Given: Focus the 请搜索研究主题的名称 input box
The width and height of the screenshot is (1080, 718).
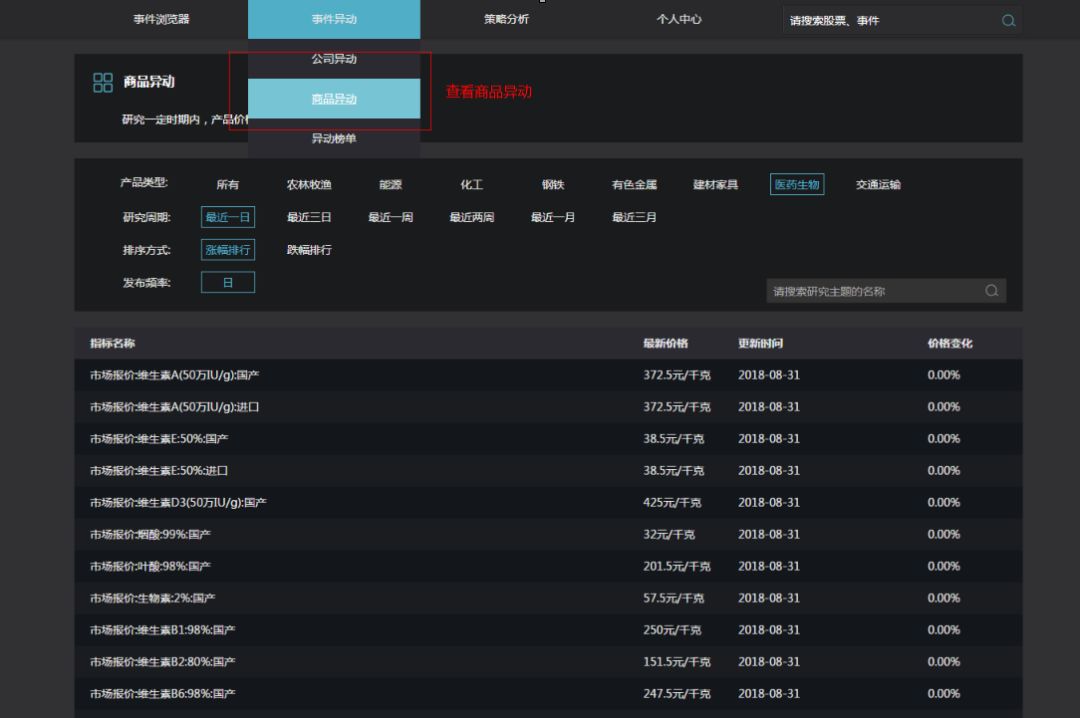Looking at the screenshot, I should [870, 291].
